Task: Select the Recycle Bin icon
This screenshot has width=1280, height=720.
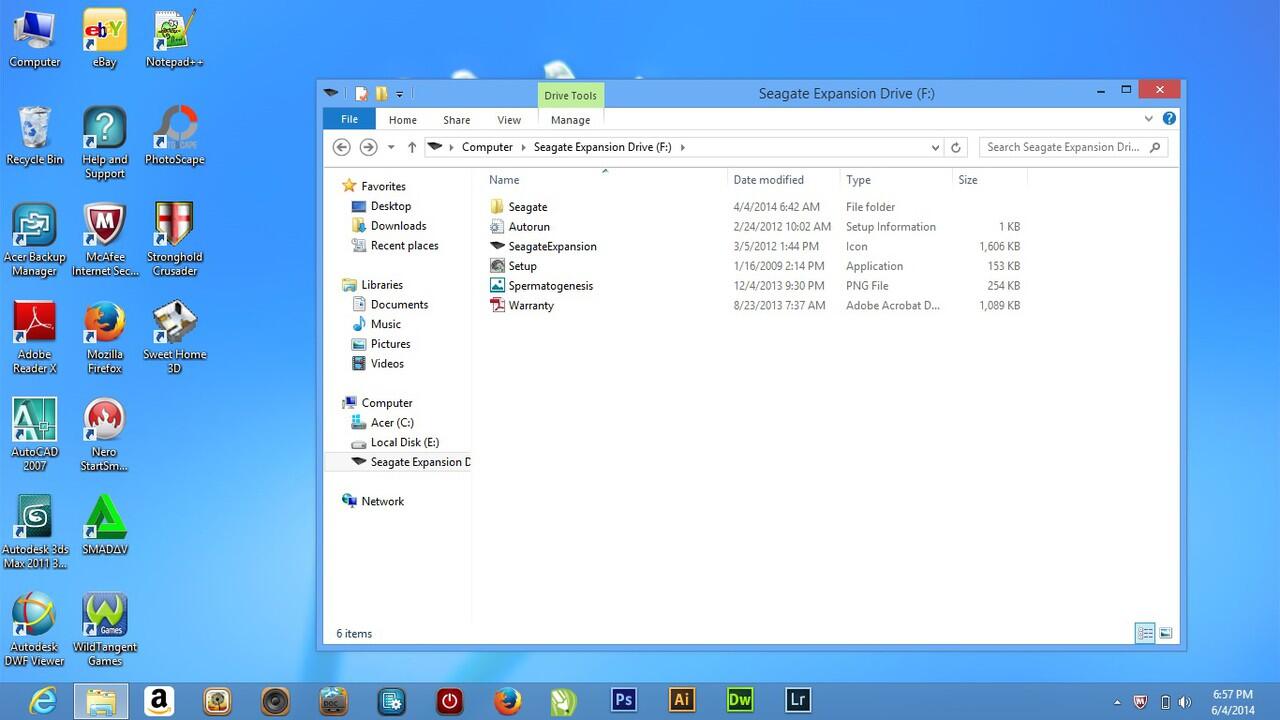Action: click(x=34, y=135)
